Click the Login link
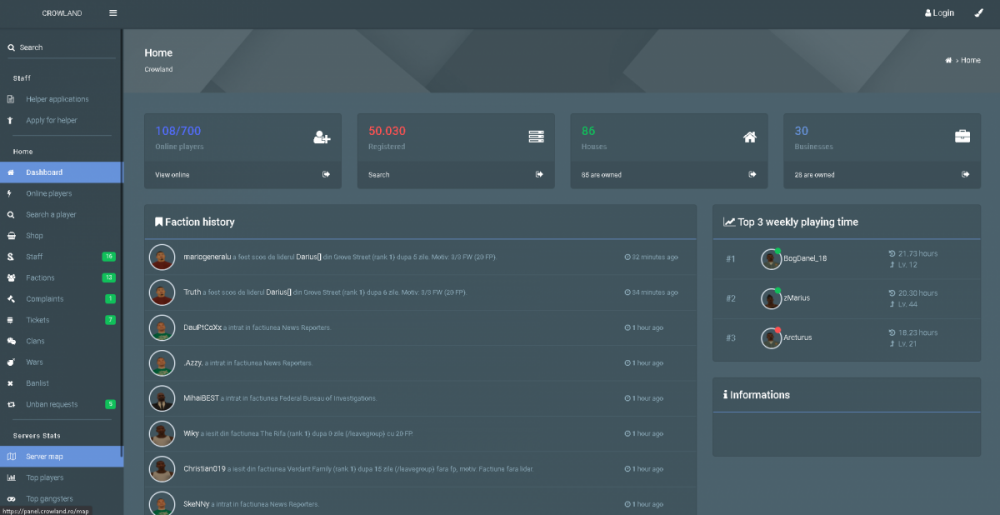The image size is (1000, 515). [x=940, y=13]
